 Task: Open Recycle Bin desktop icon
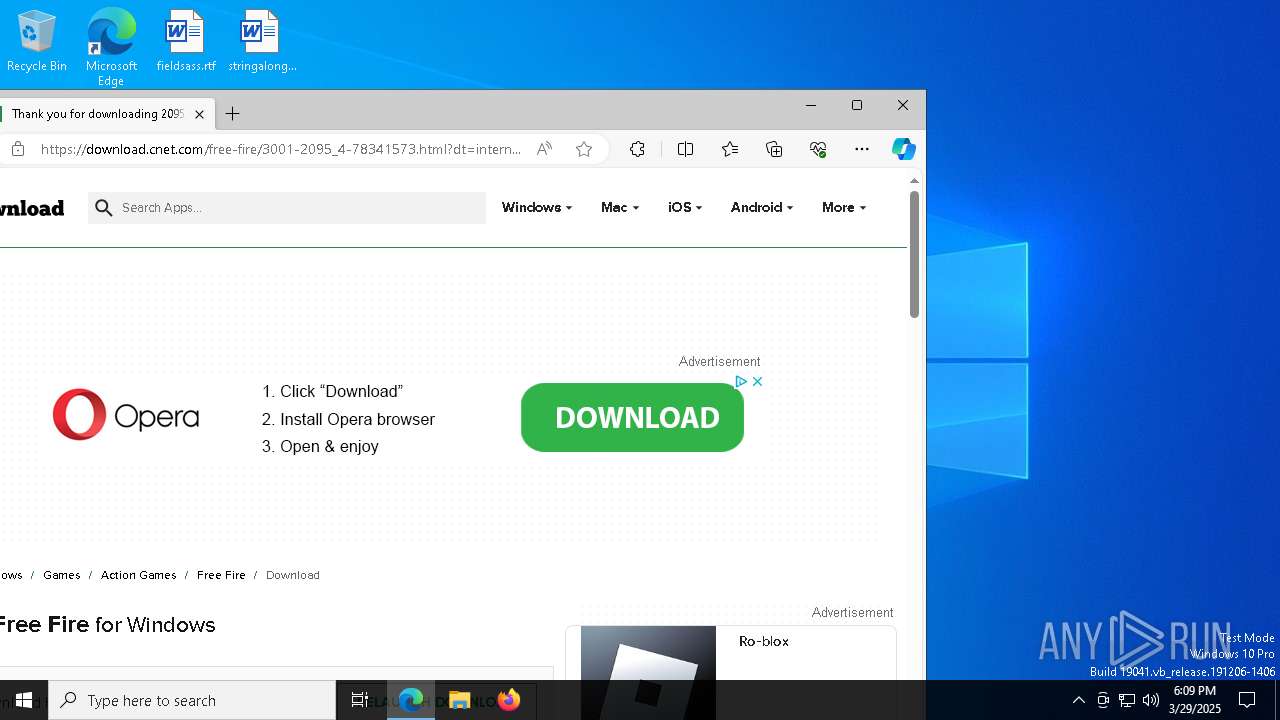[x=37, y=41]
